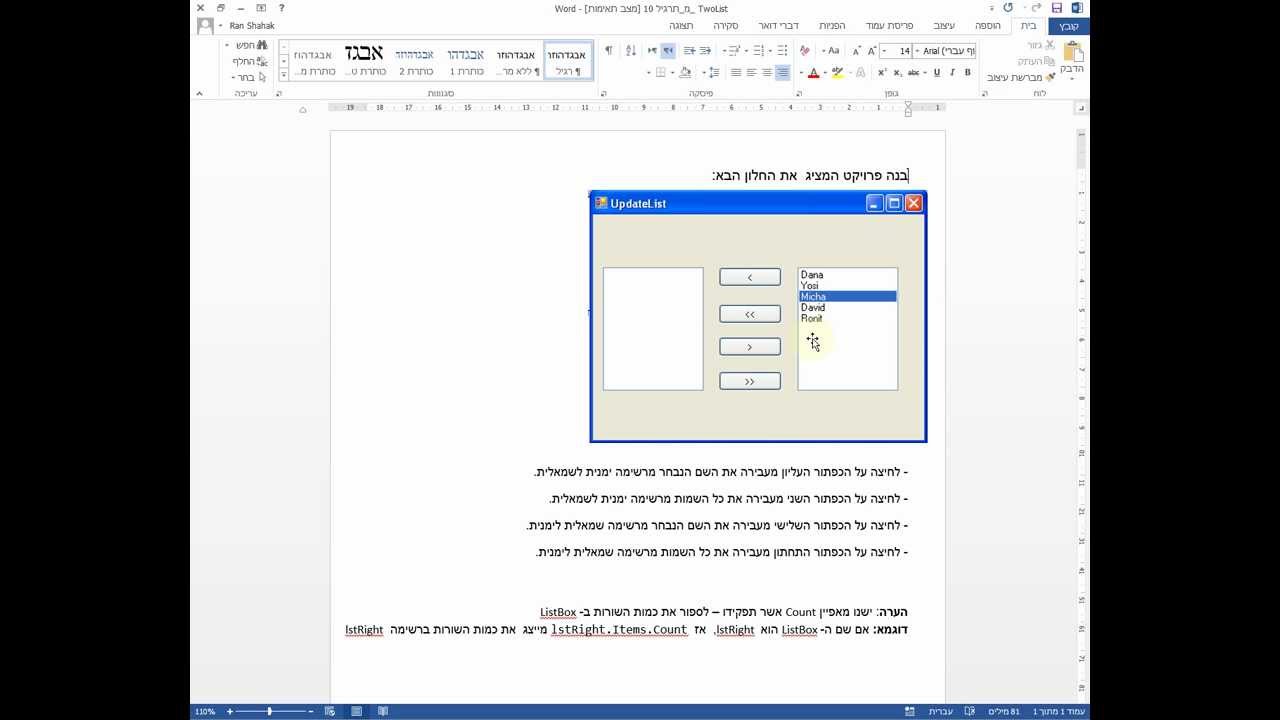Apply Heading 2 (כותרת 2) style
Screen dimensions: 1280x720
[415, 60]
